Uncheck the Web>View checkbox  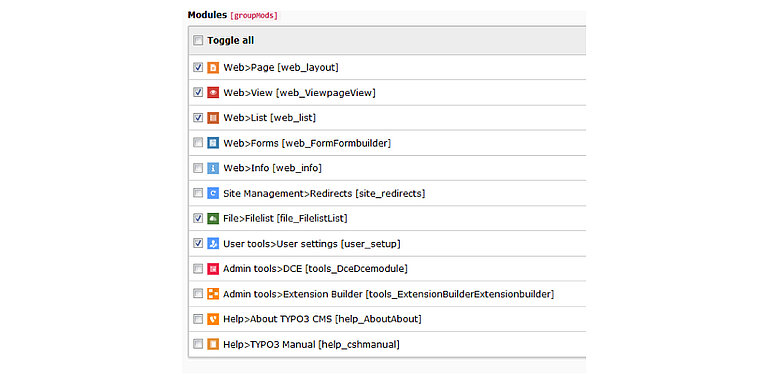[198, 92]
